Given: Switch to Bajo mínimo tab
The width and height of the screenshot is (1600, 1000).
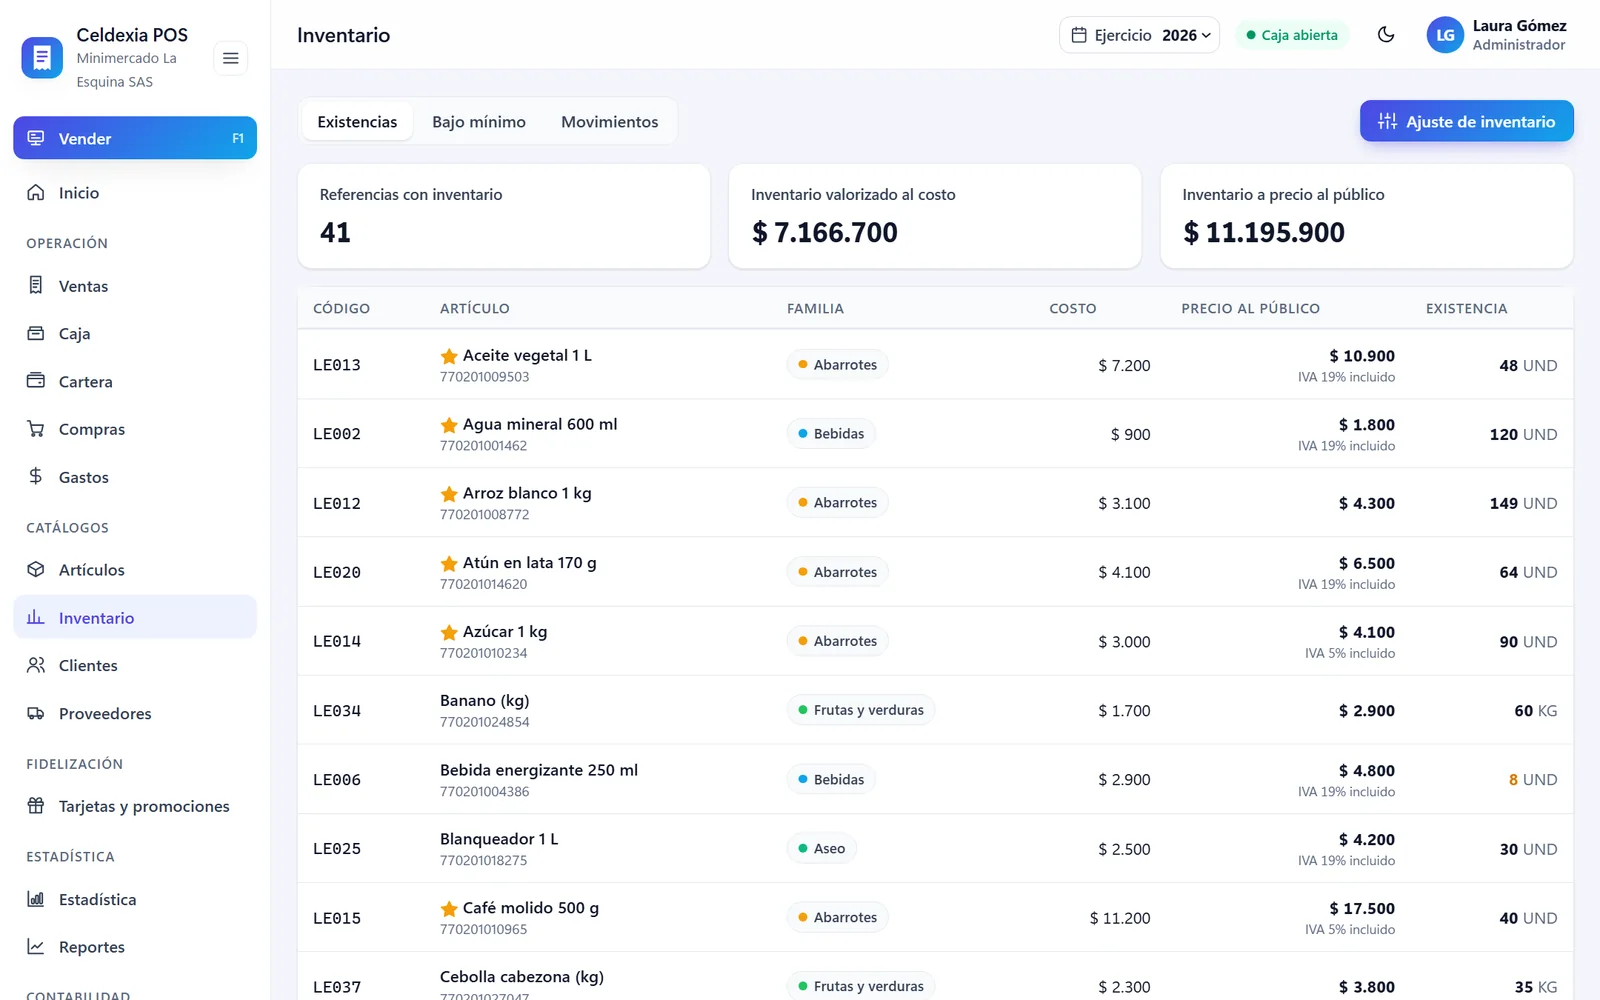Looking at the screenshot, I should 479,122.
